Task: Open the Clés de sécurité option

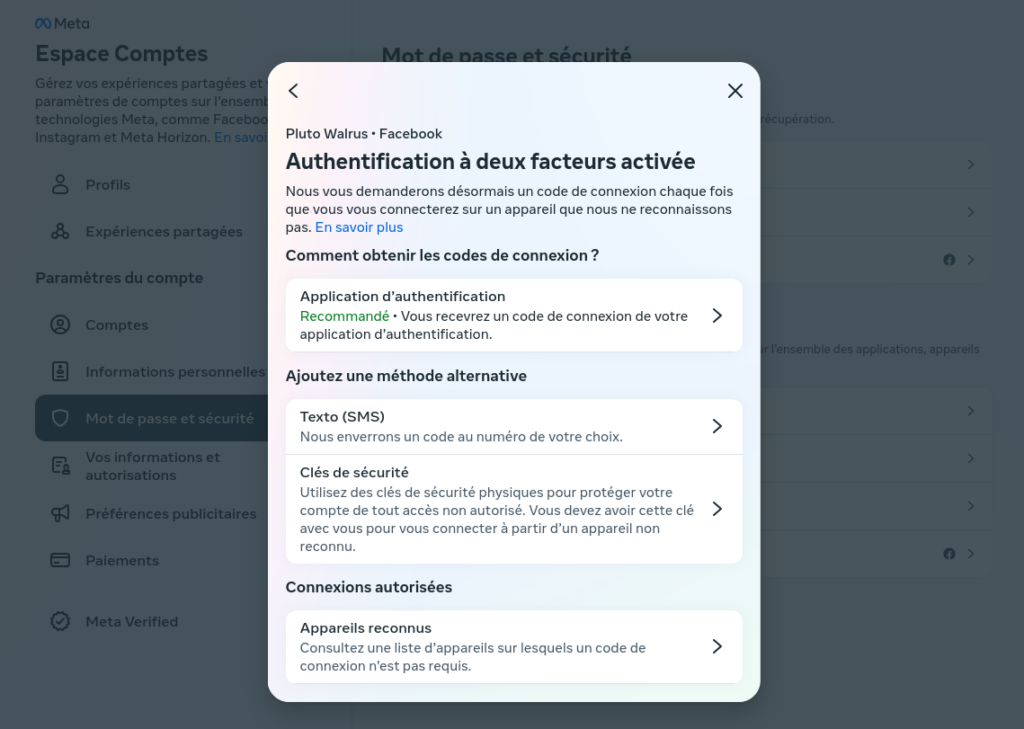Action: pyautogui.click(x=514, y=509)
